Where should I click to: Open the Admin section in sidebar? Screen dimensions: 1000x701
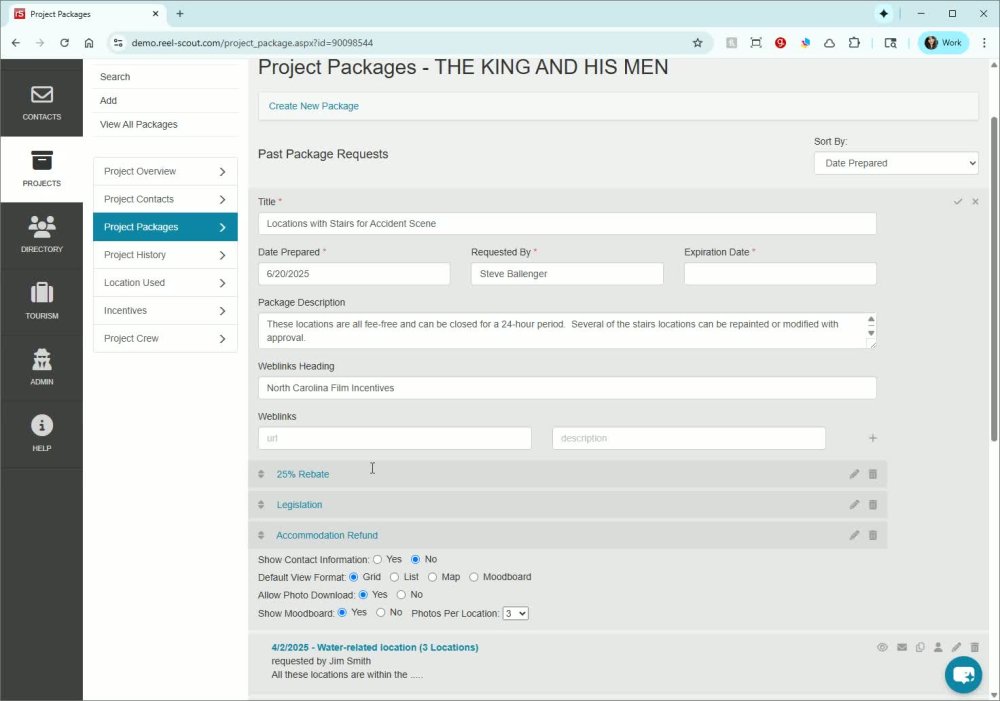41,368
